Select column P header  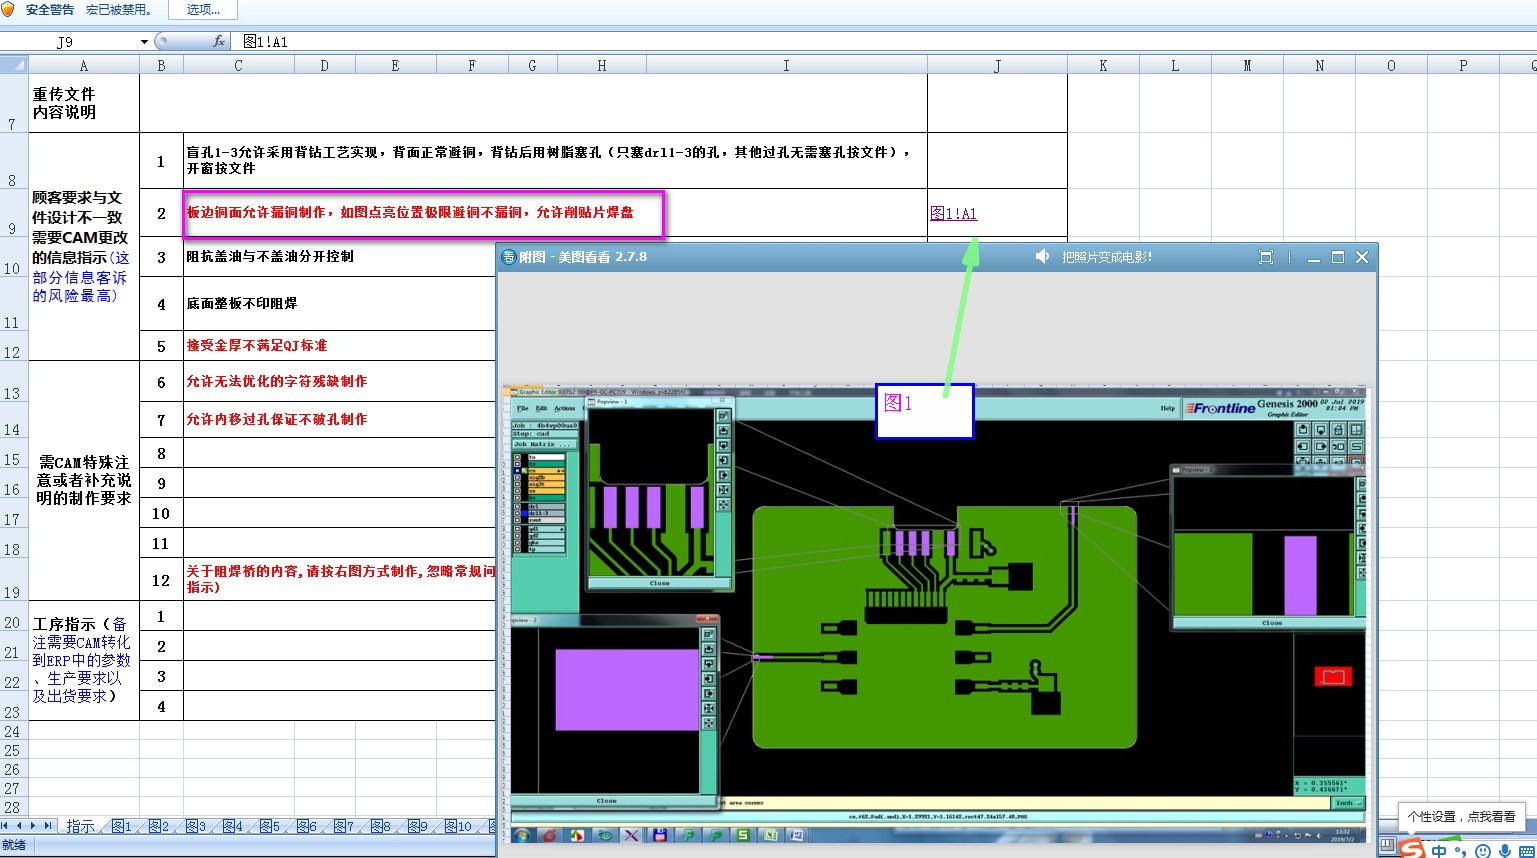pyautogui.click(x=1463, y=65)
